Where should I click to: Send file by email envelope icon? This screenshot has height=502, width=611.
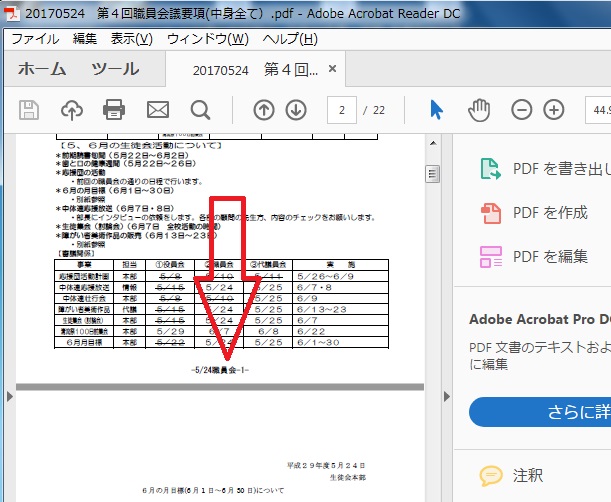[x=157, y=109]
